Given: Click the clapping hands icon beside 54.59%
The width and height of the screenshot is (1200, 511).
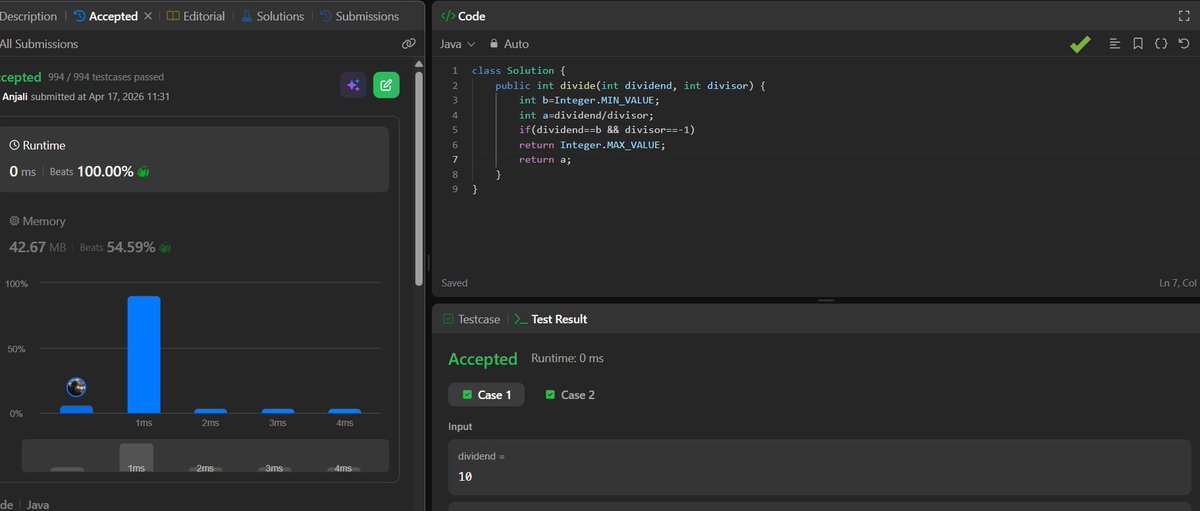Looking at the screenshot, I should (x=165, y=247).
